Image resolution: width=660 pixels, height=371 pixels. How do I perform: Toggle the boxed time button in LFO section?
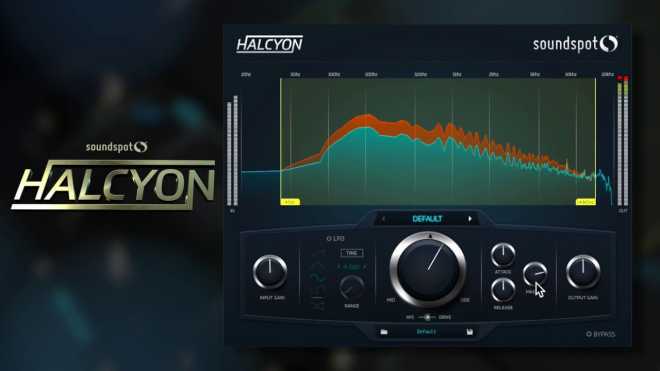[352, 253]
